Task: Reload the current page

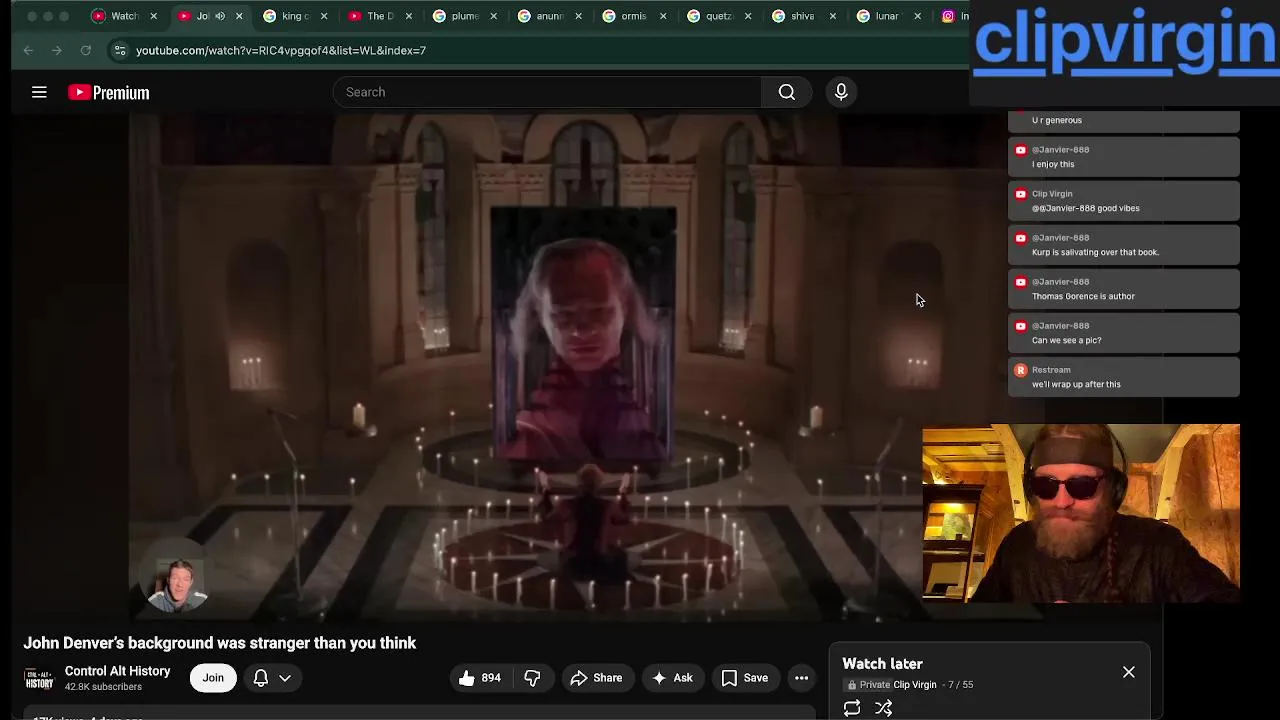Action: point(86,50)
